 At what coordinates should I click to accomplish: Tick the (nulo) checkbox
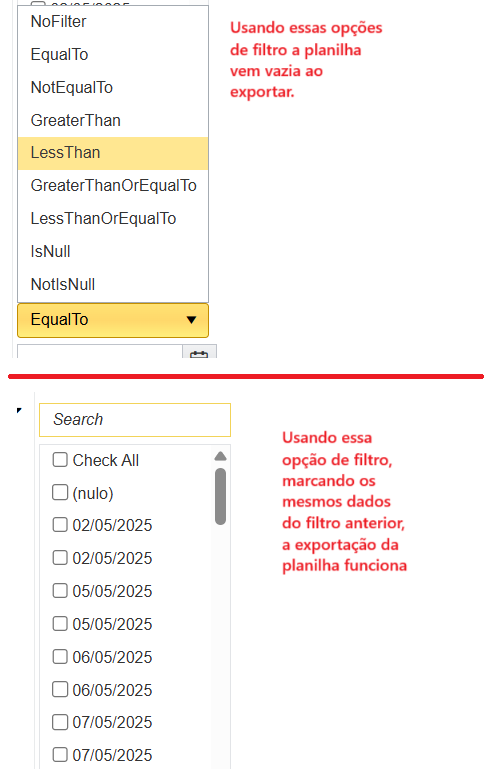coord(60,492)
